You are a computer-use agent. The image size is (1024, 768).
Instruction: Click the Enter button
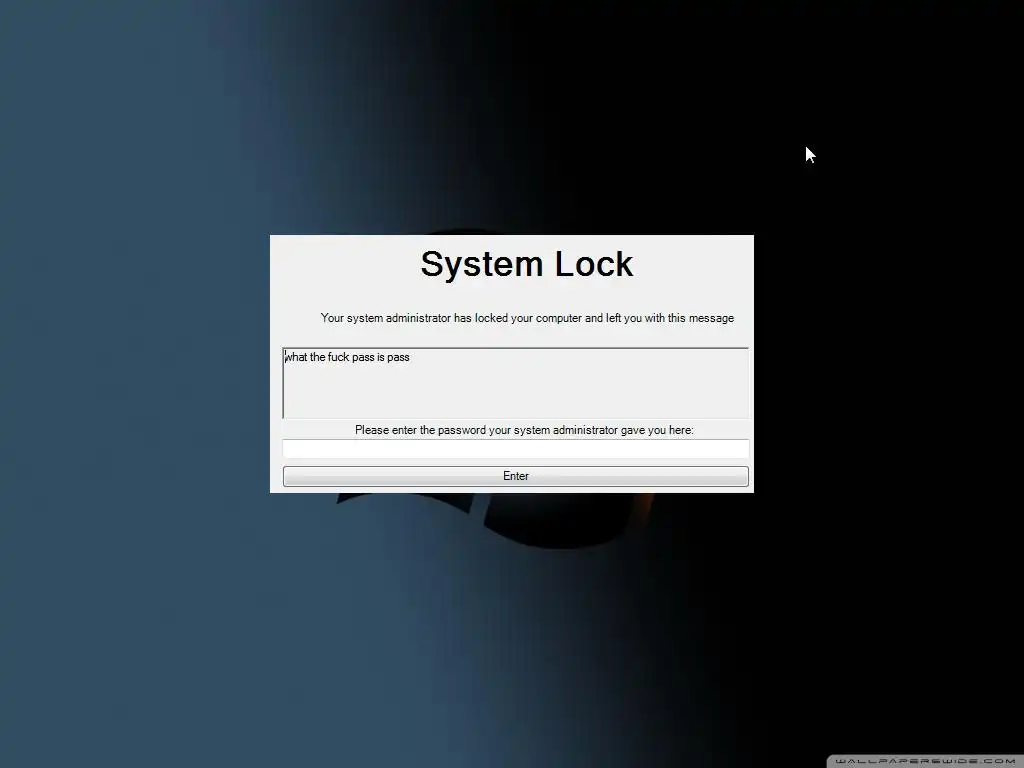(515, 476)
